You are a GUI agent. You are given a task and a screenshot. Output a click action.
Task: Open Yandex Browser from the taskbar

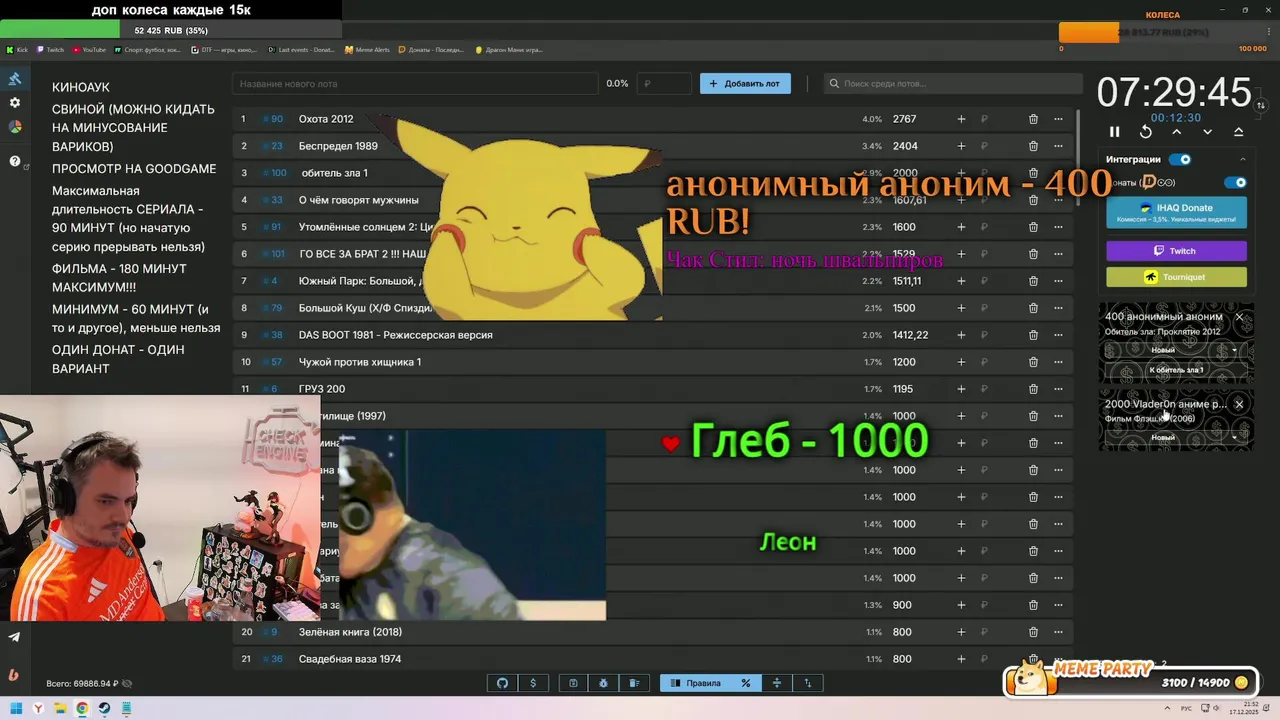coord(38,709)
